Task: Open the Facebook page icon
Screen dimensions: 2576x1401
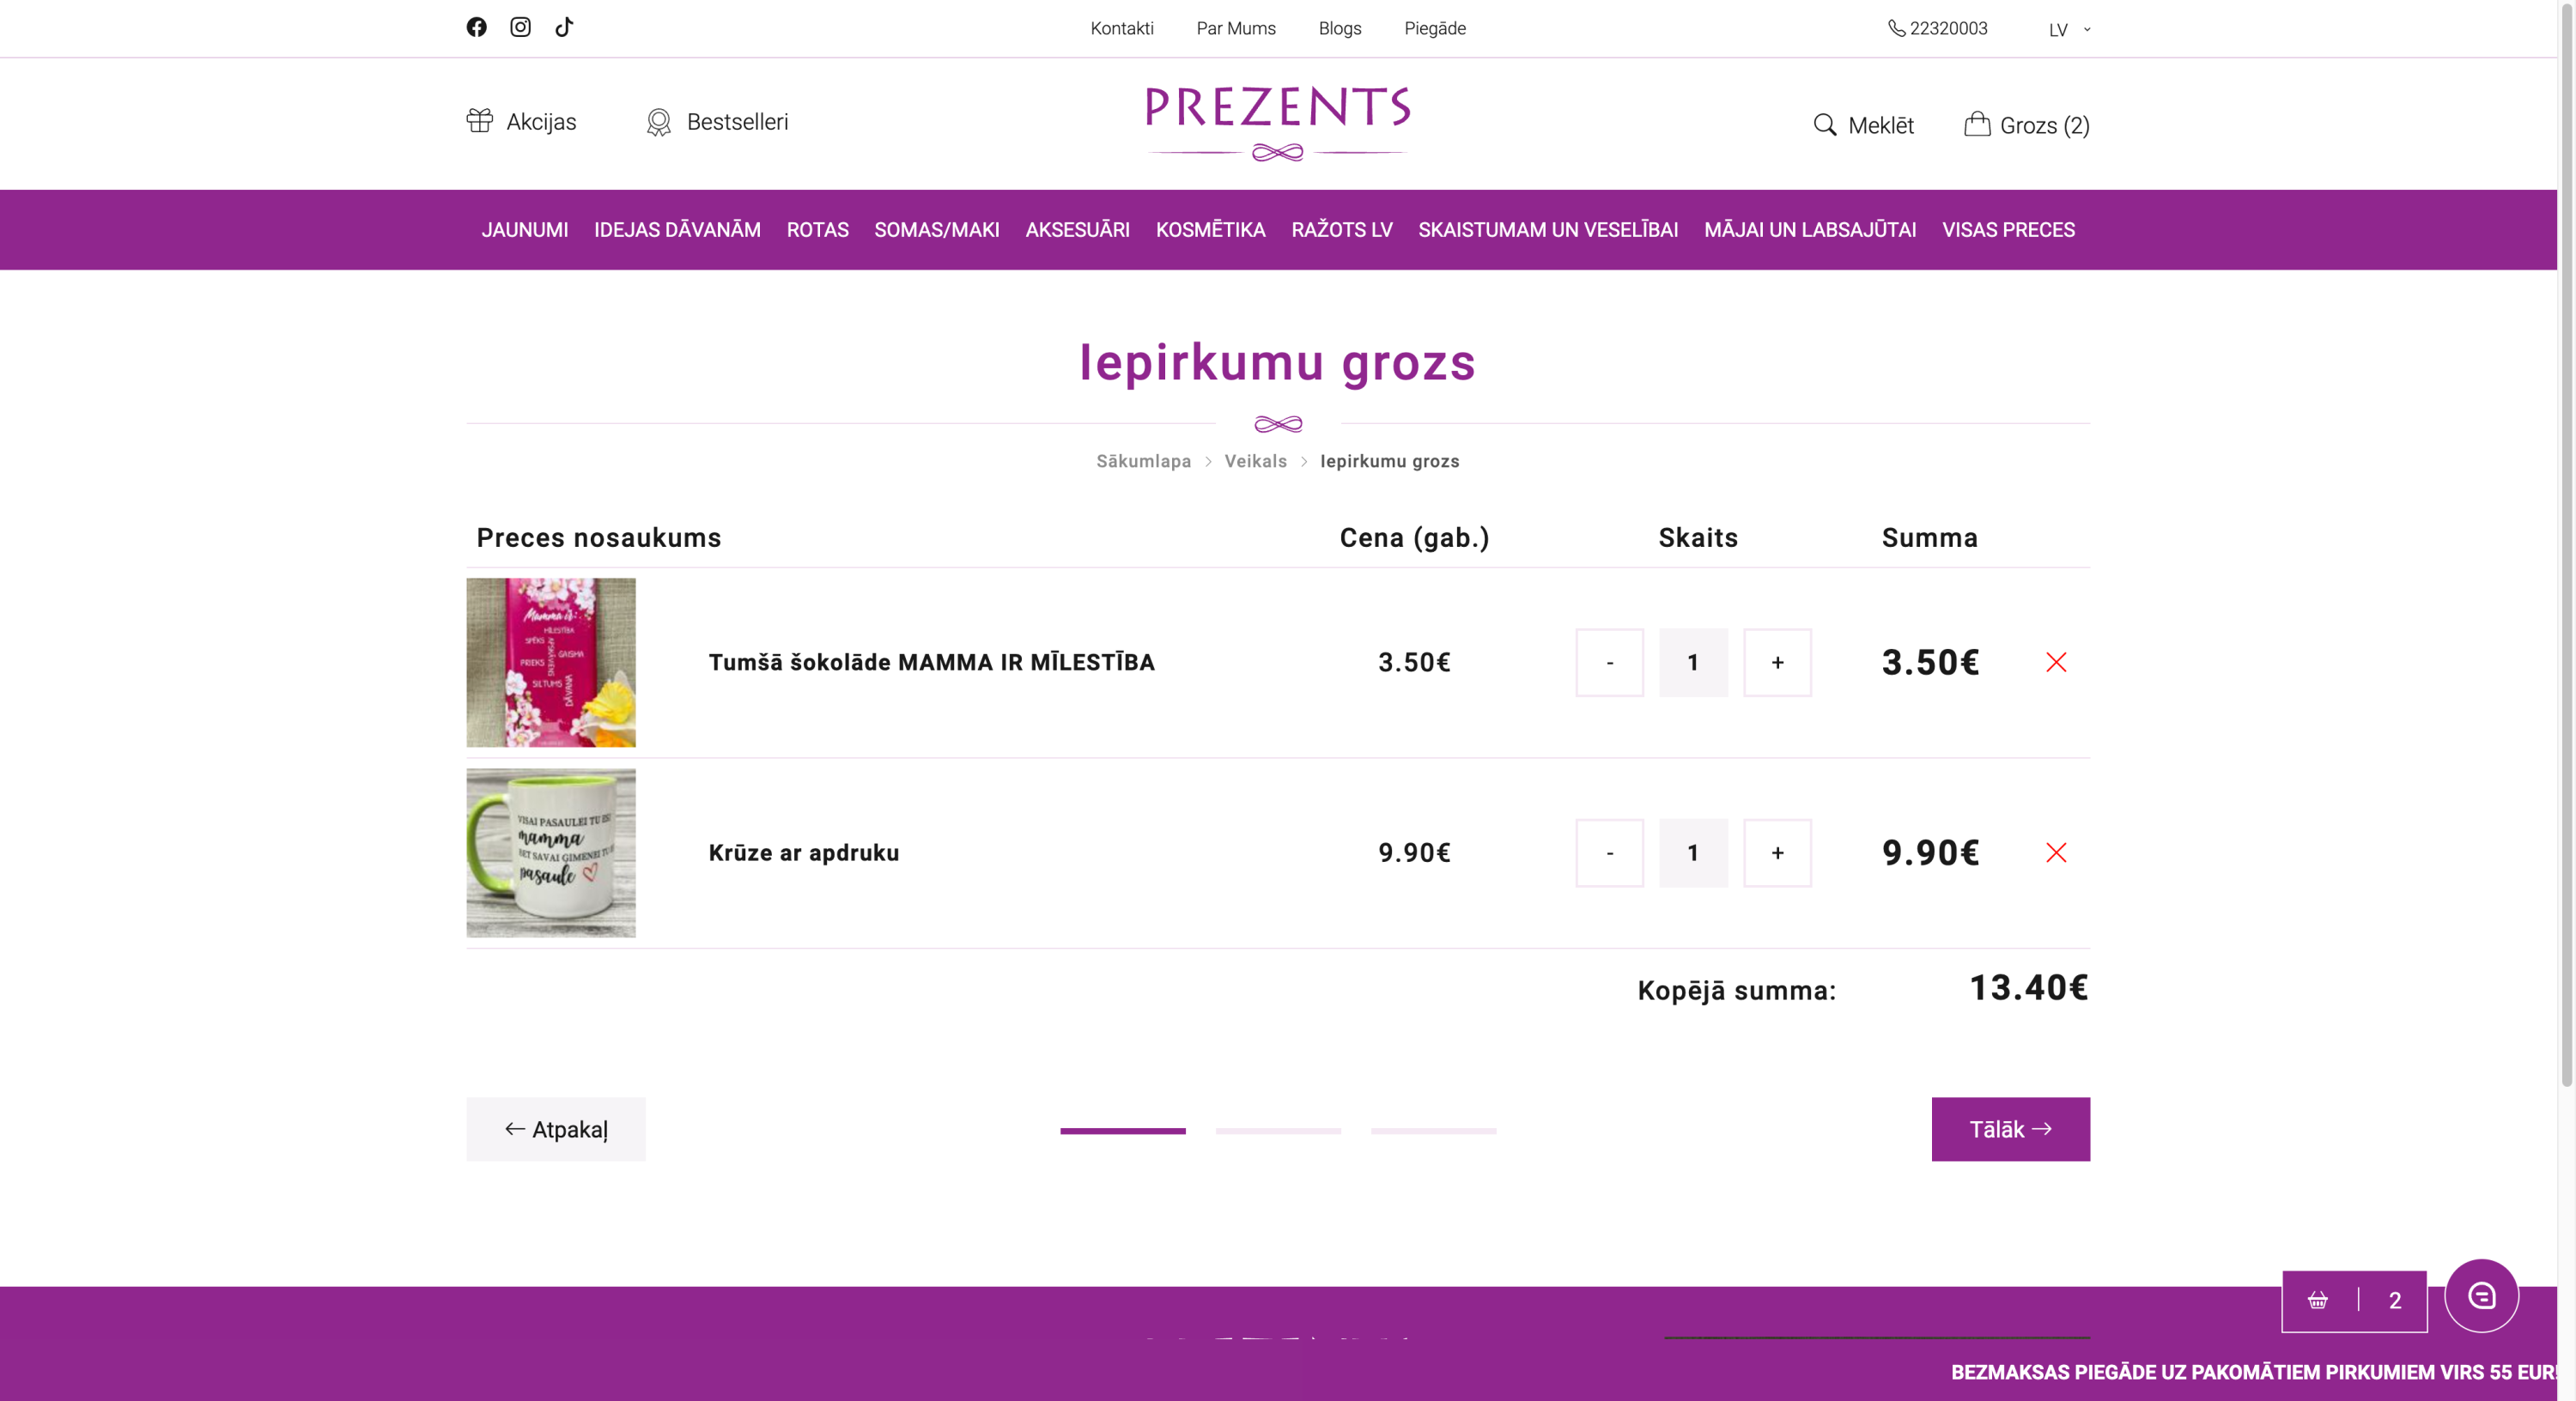Action: 476,27
